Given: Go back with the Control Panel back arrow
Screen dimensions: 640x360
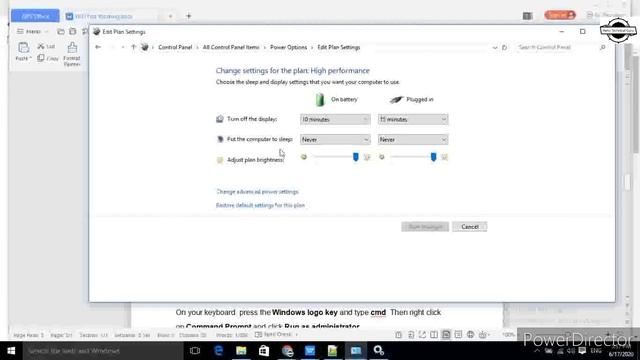Looking at the screenshot, I should 98,47.
